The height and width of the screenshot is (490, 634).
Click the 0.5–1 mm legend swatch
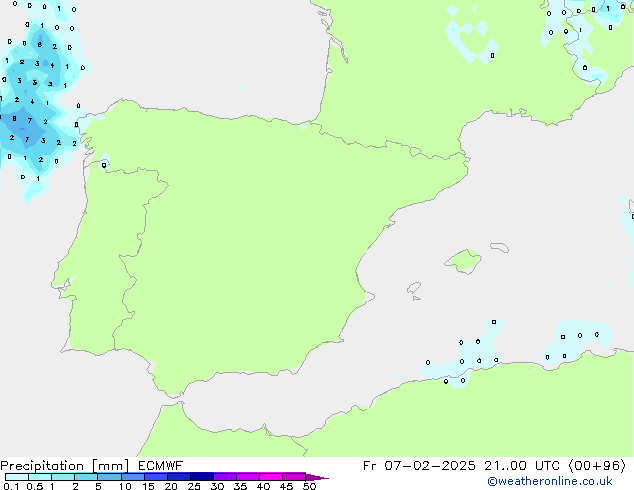point(40,477)
